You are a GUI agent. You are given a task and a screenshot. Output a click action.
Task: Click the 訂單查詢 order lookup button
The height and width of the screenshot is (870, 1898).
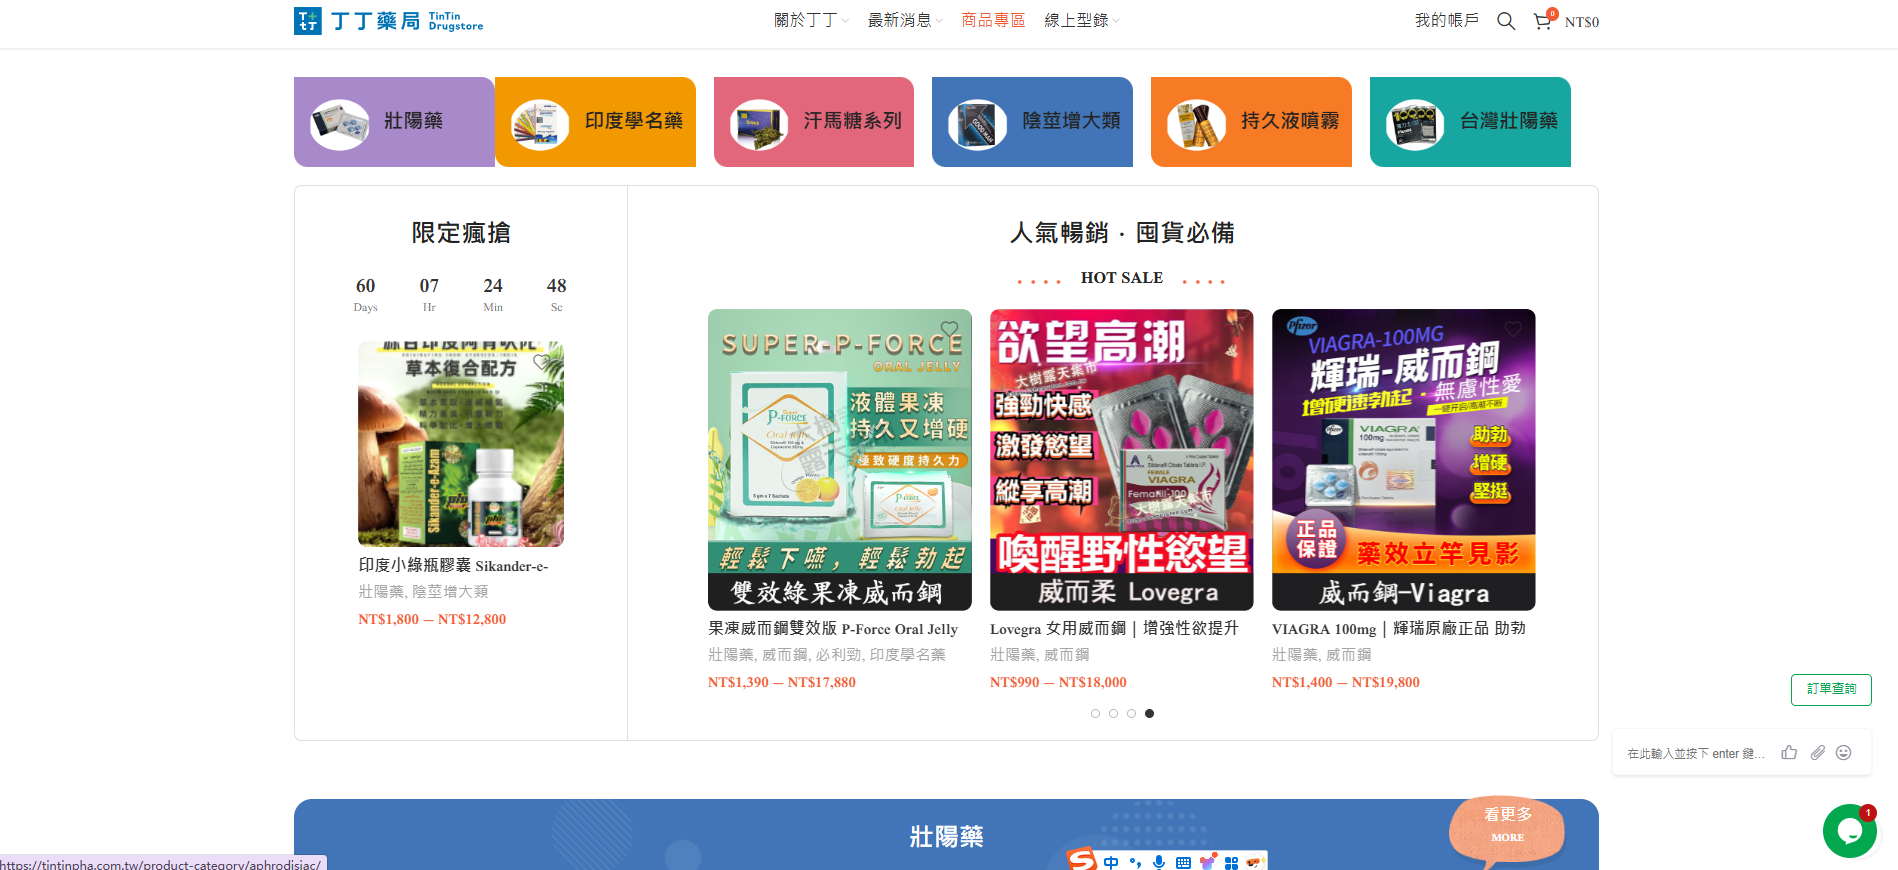coord(1831,689)
